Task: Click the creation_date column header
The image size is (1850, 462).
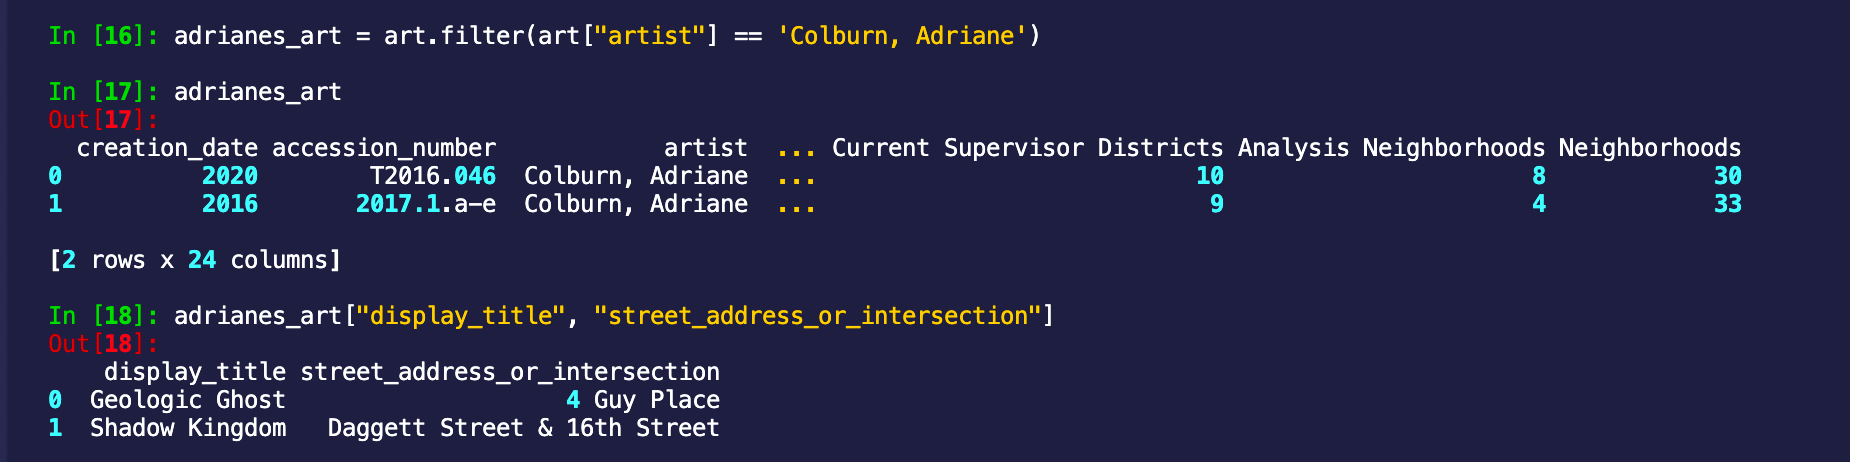Action: pos(167,148)
